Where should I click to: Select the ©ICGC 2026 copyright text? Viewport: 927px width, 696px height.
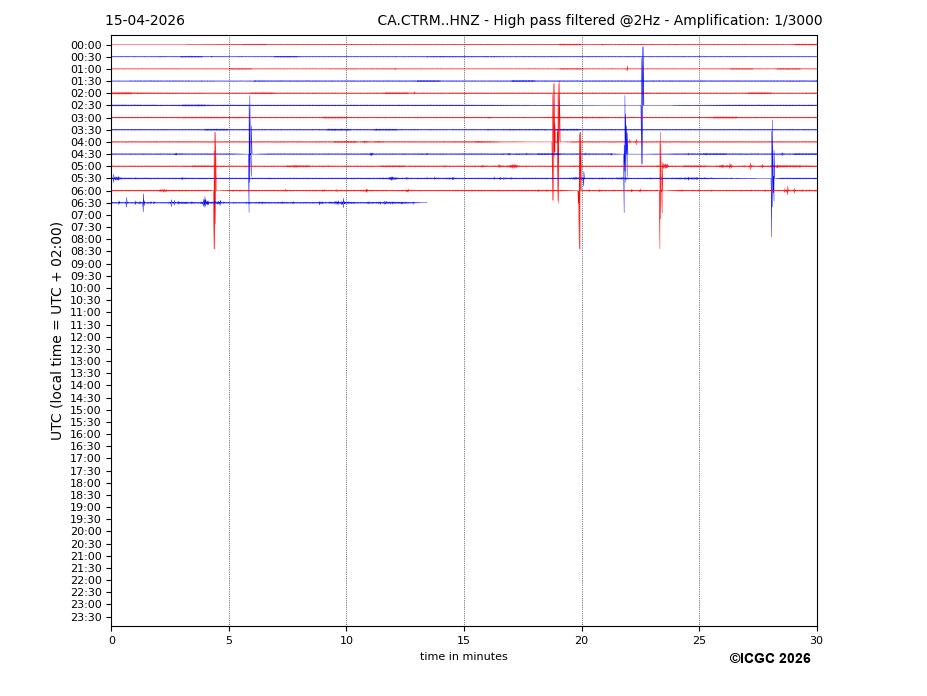click(x=769, y=659)
